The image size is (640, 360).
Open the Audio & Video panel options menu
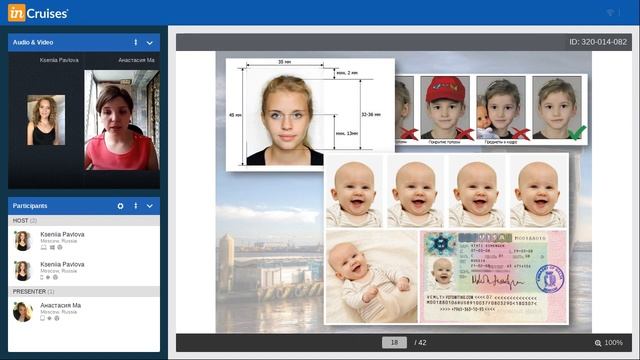point(136,42)
